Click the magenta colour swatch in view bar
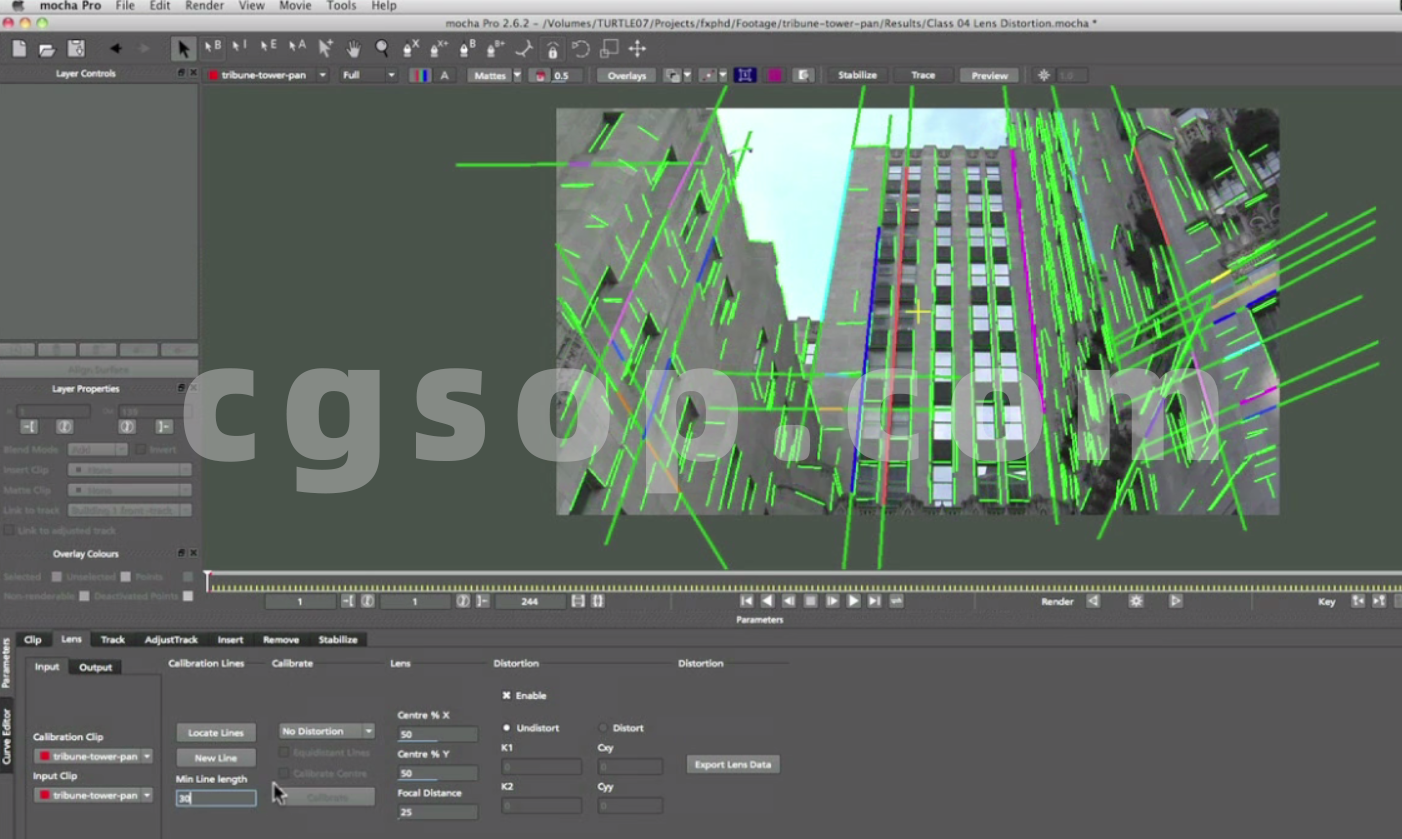 (773, 75)
